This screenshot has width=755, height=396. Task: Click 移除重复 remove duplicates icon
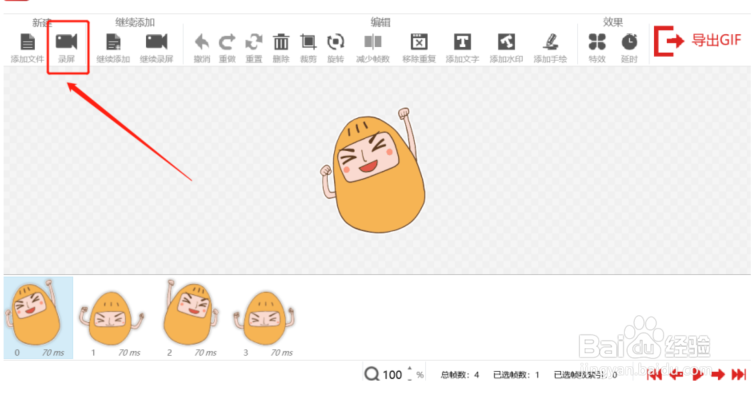(x=419, y=42)
